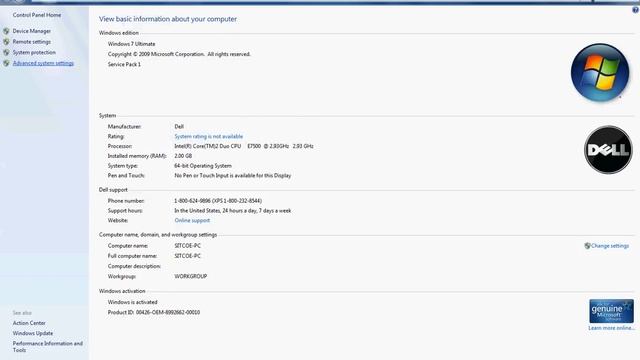
Task: Click the Dell support section label
Action: (113, 190)
